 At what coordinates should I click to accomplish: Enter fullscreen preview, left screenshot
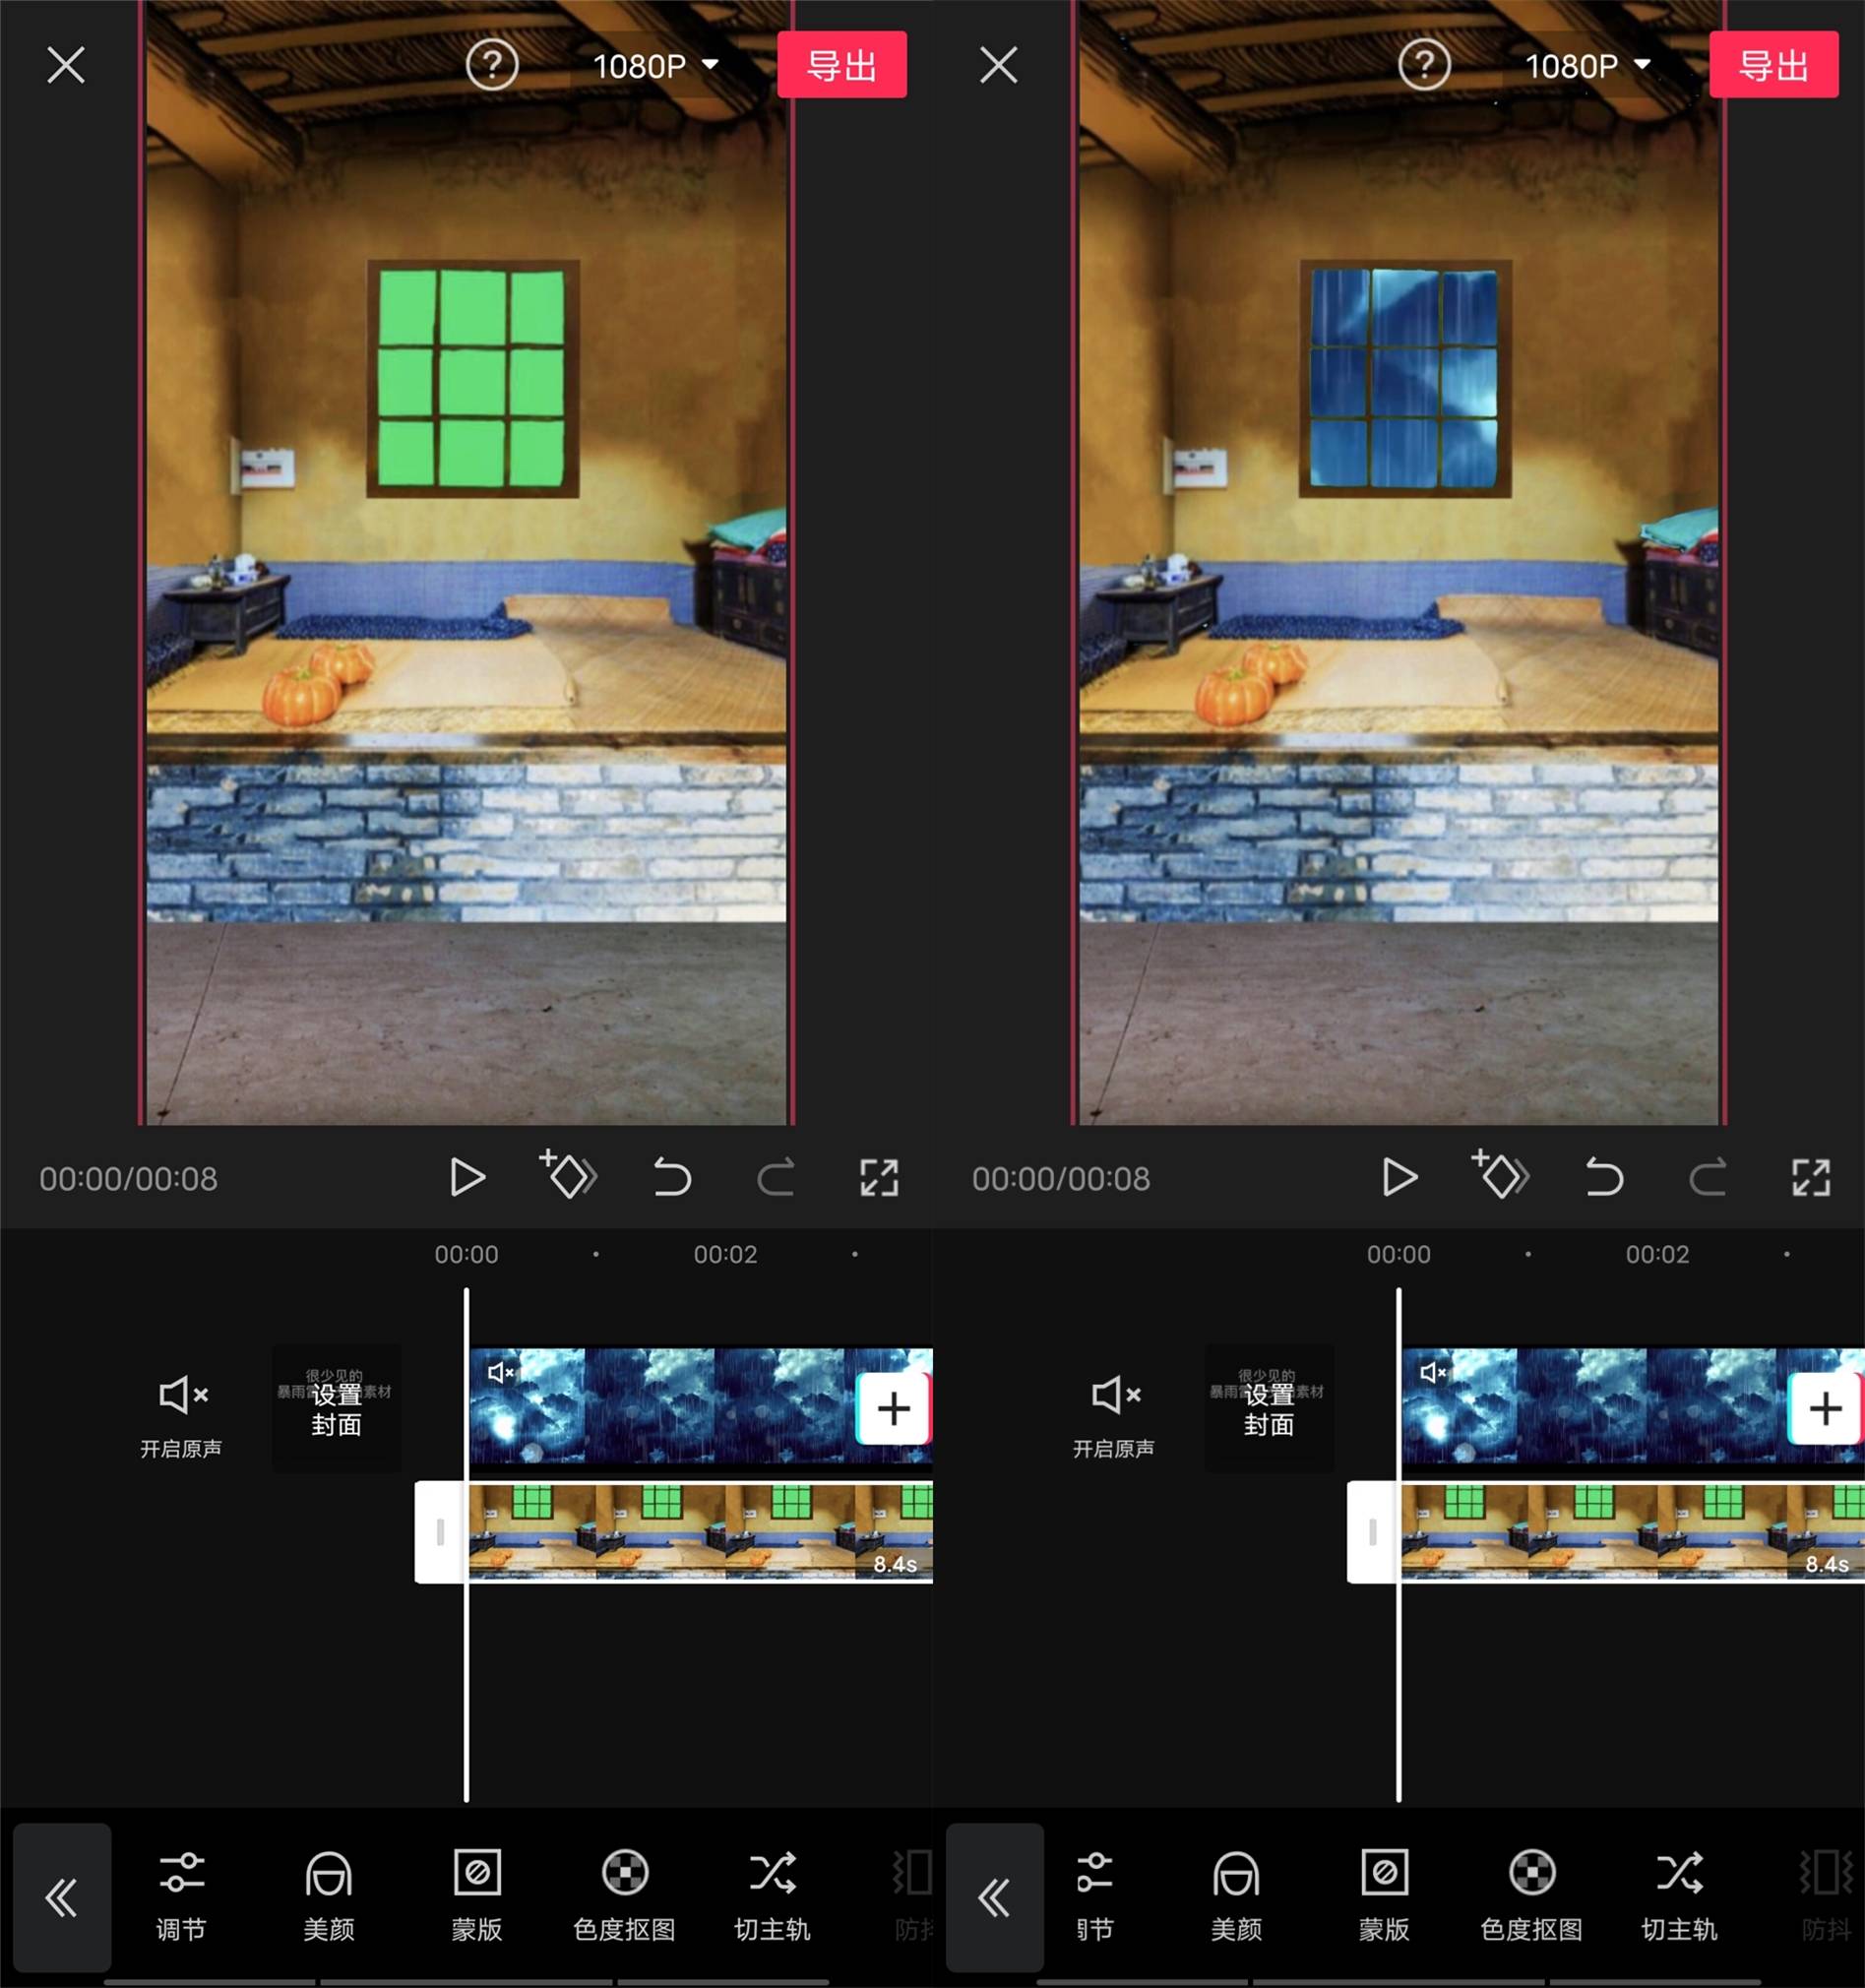(879, 1178)
